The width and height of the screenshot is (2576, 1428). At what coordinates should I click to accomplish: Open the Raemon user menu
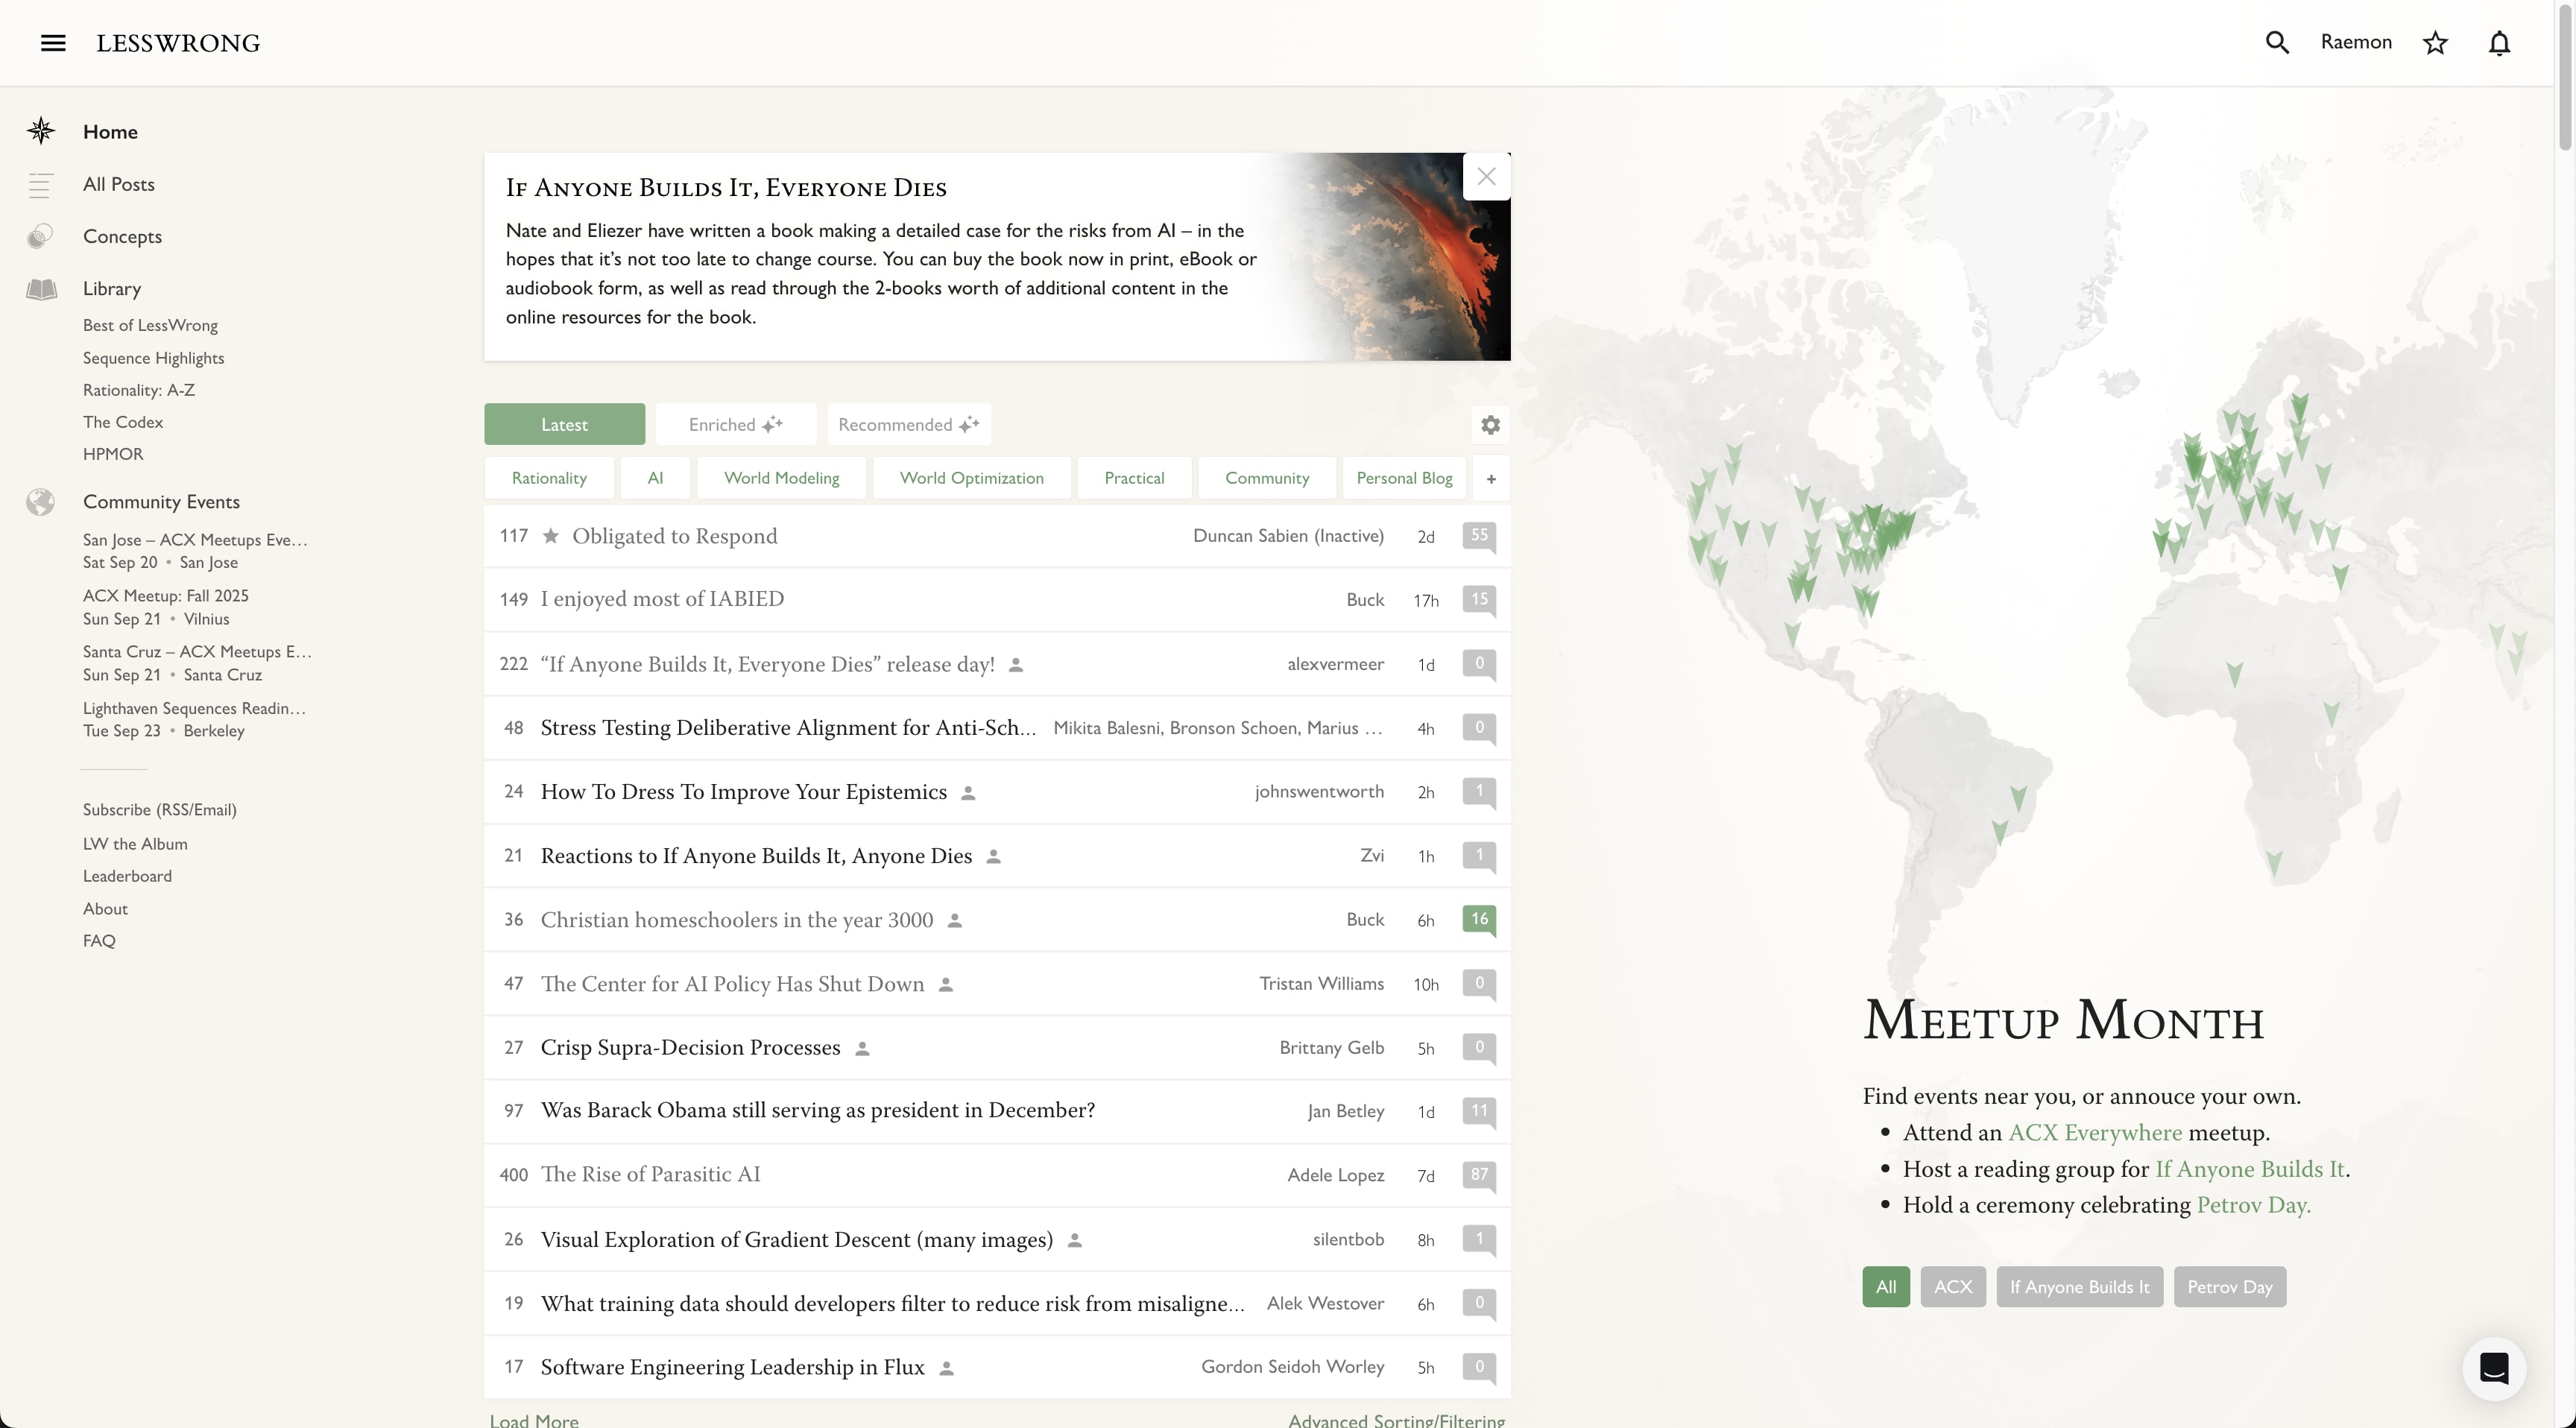point(2355,42)
